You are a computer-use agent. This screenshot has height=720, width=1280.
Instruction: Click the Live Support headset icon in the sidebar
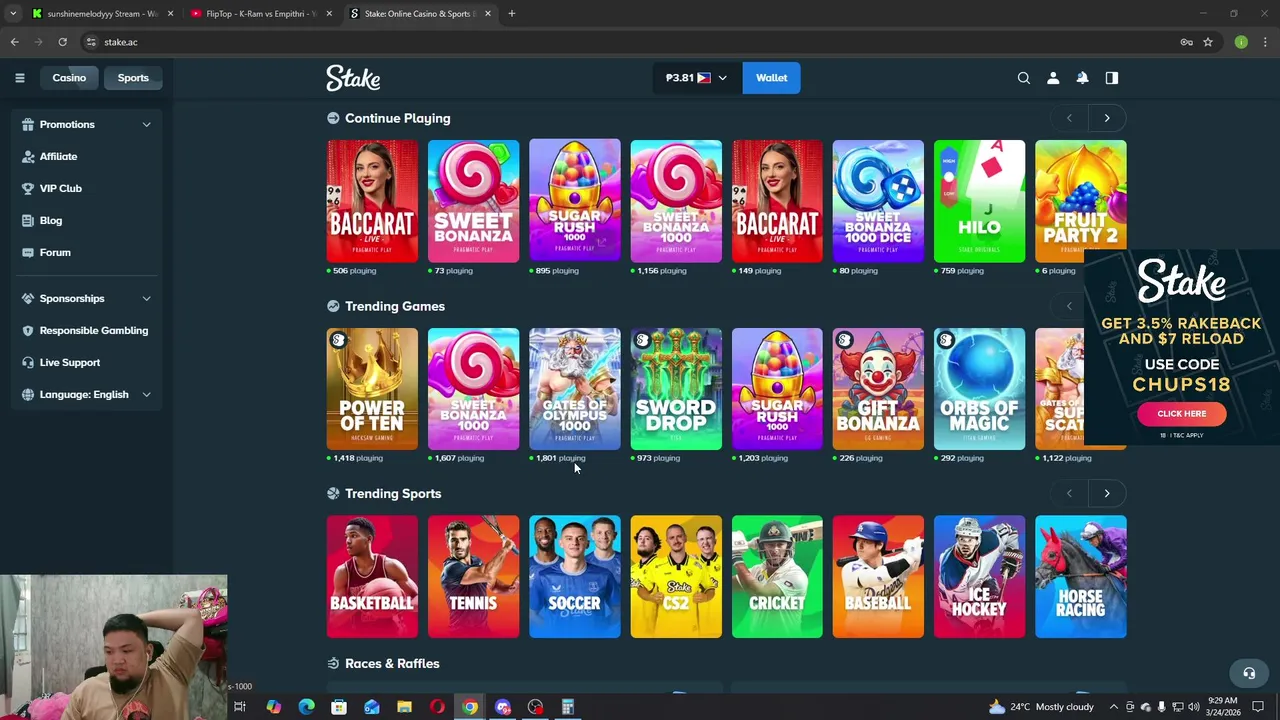29,362
